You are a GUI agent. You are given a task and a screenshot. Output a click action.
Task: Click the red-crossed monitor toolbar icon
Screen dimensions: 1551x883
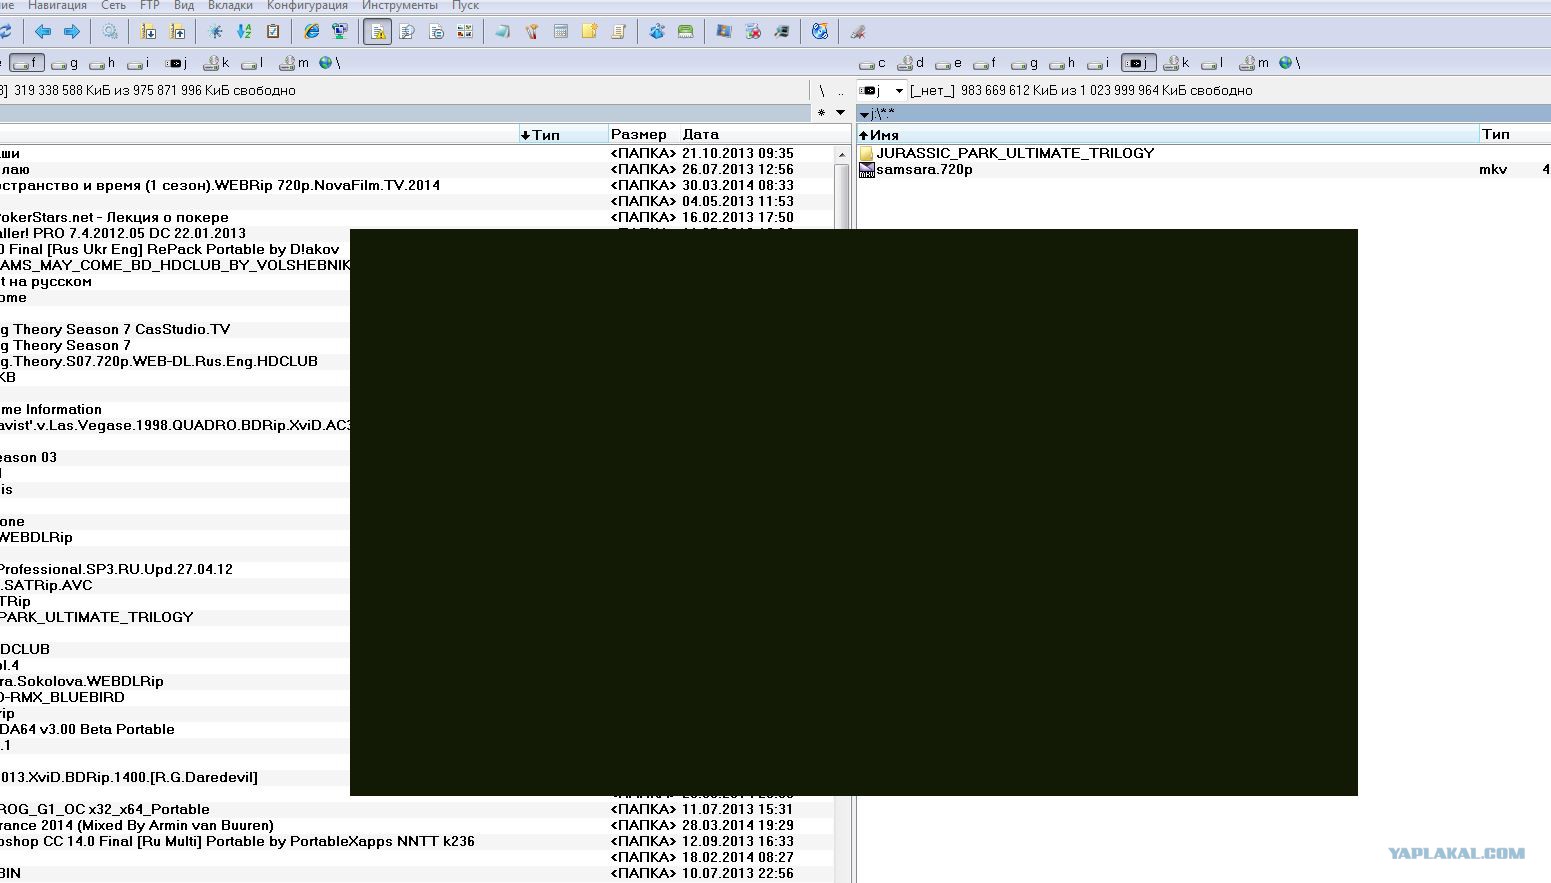click(x=754, y=32)
